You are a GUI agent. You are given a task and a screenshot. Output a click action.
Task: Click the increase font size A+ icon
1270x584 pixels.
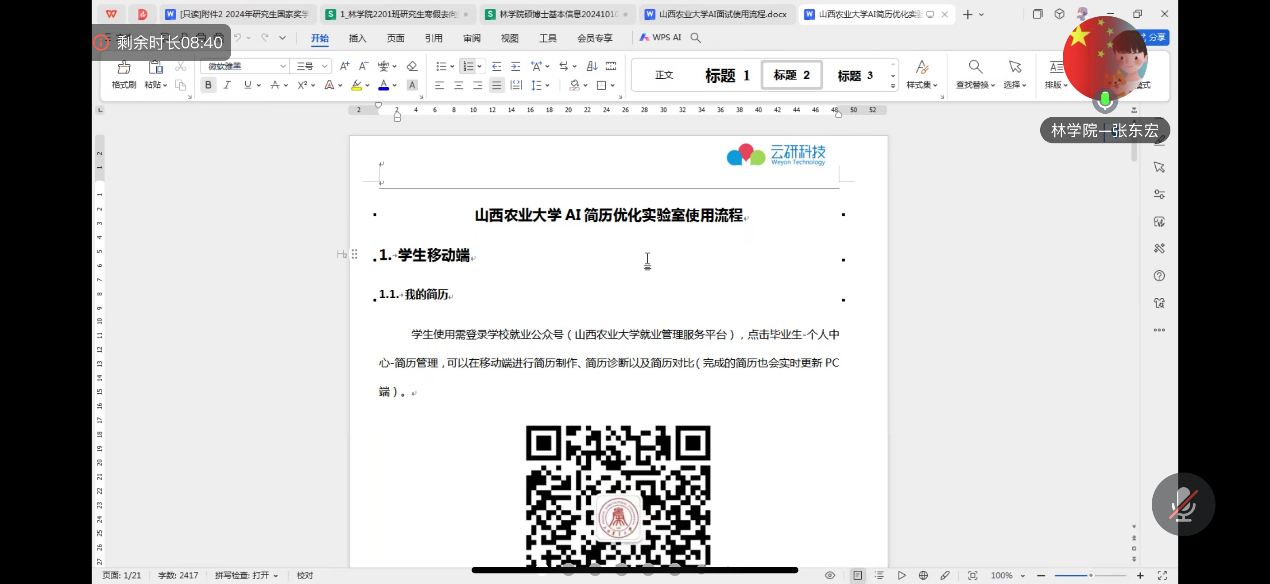click(x=345, y=66)
